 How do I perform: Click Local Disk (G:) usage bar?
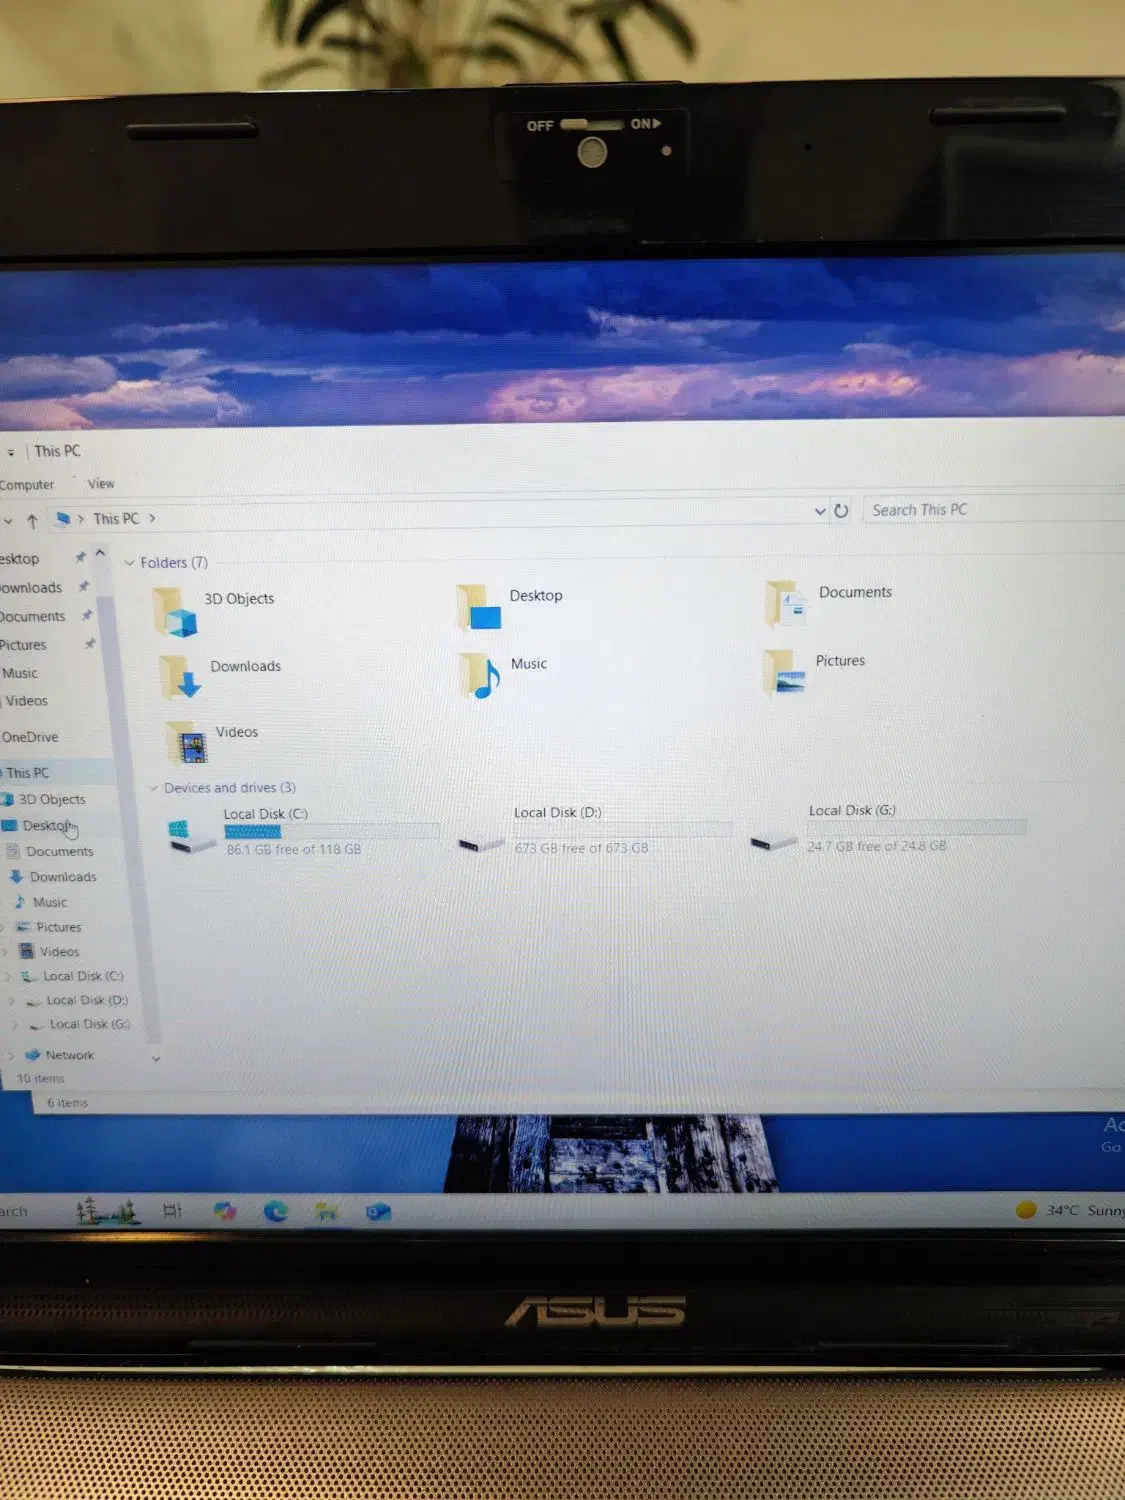[x=917, y=827]
